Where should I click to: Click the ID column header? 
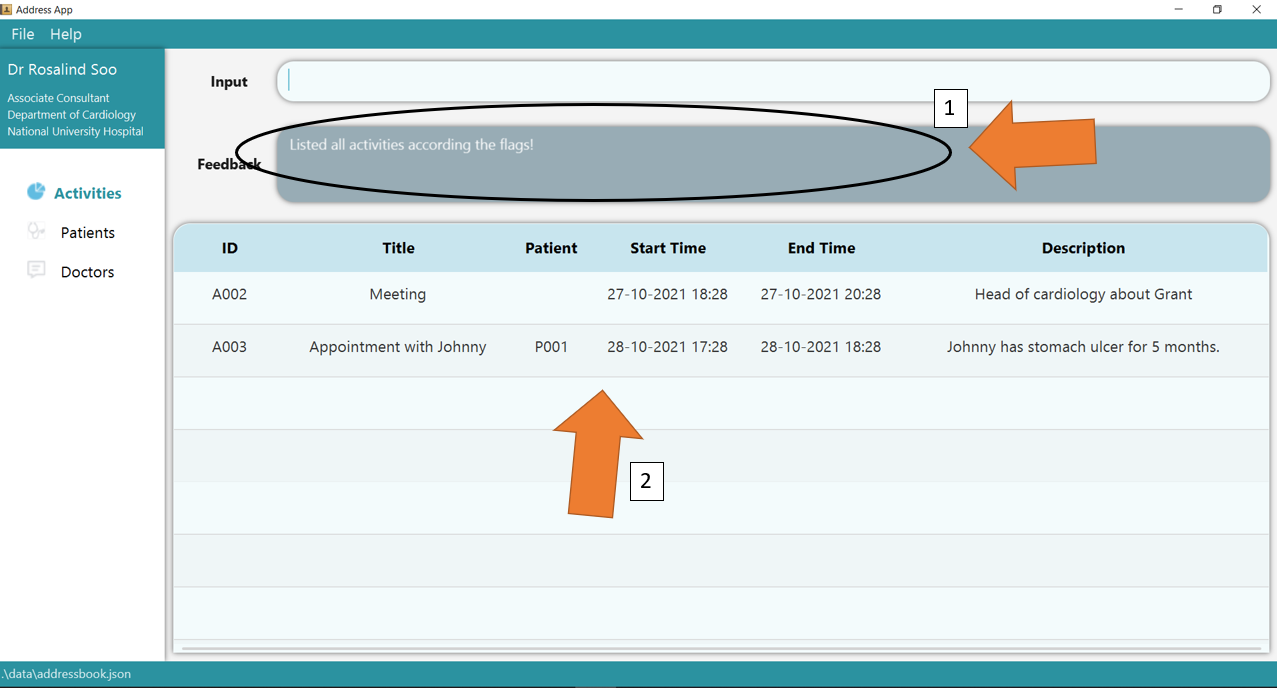pos(230,248)
